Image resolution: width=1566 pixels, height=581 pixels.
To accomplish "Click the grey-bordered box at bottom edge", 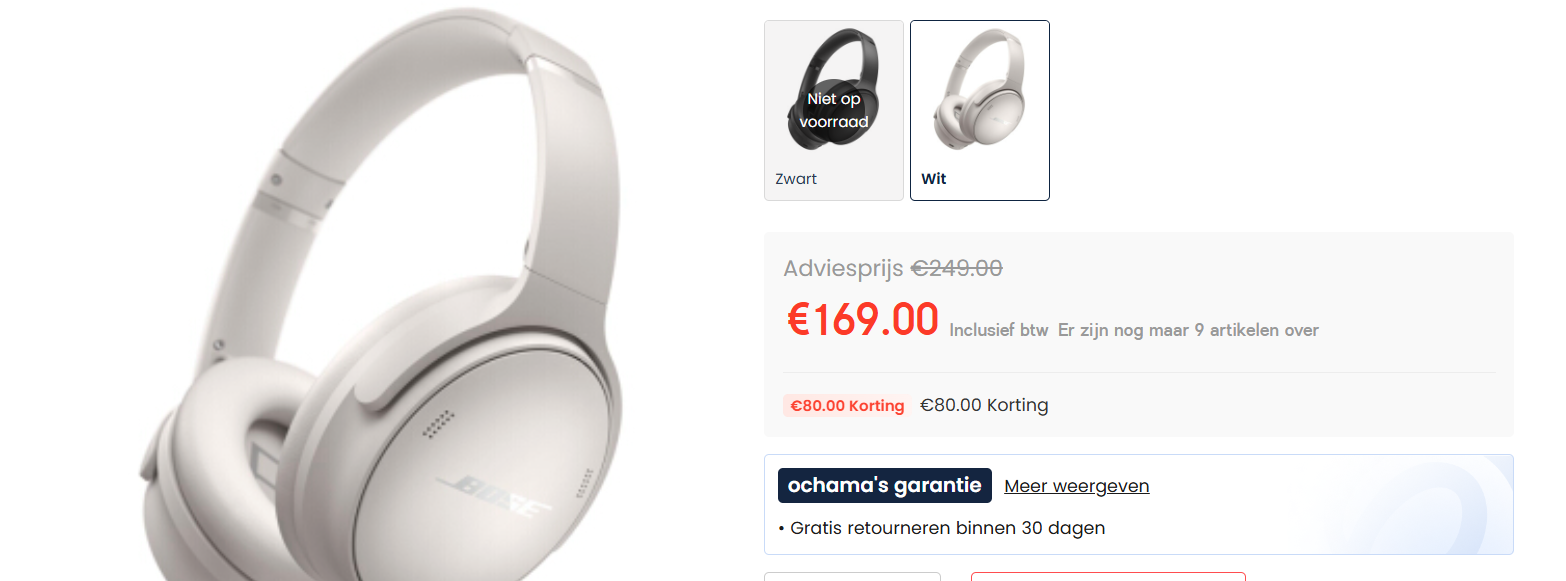I will [852, 577].
